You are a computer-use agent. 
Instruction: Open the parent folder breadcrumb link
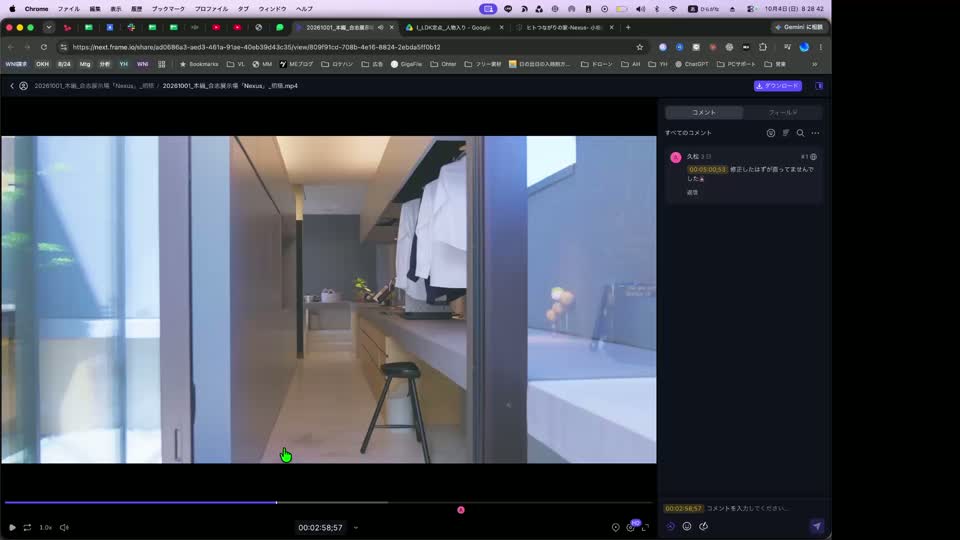tap(94, 86)
